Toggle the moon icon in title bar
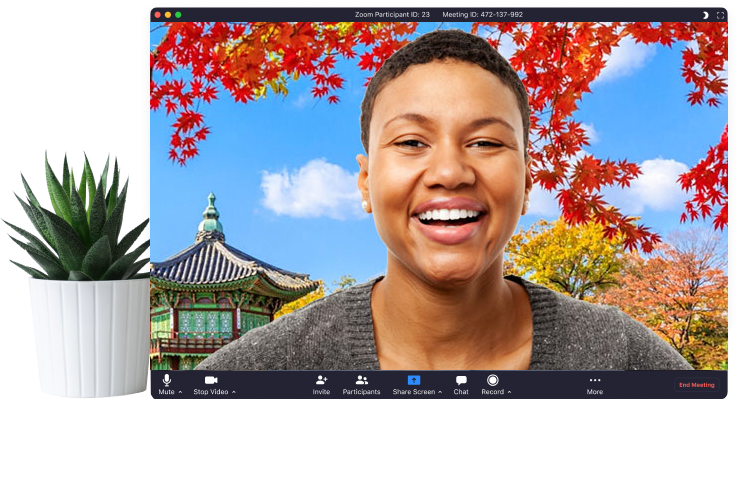The height and width of the screenshot is (477, 740). (x=705, y=15)
